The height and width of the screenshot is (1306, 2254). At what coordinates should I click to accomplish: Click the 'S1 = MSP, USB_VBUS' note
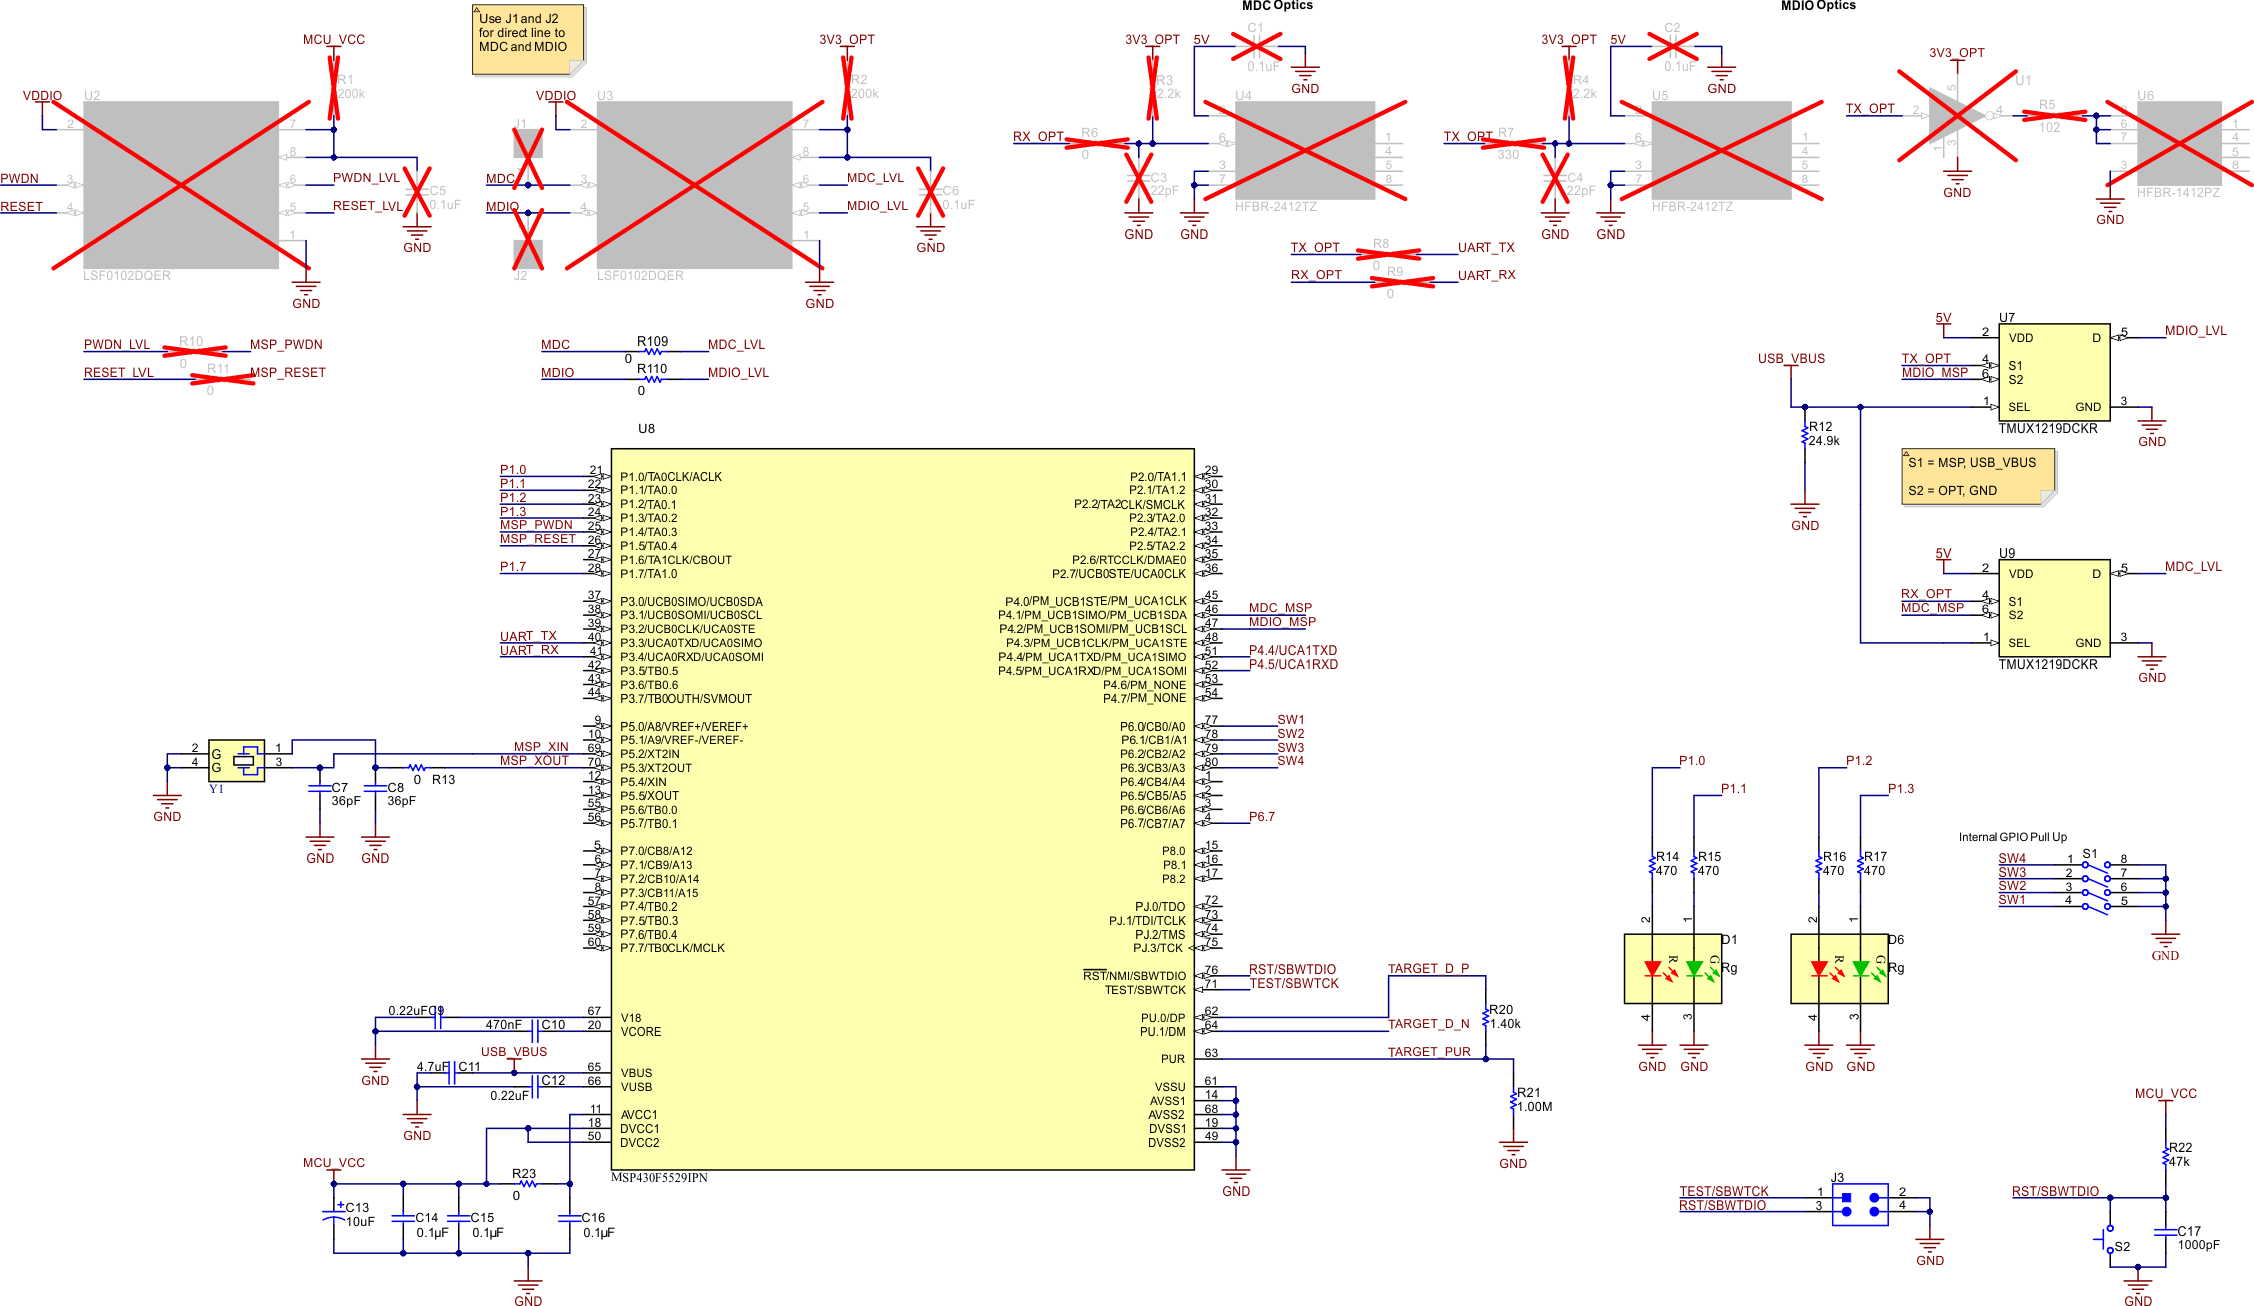point(1977,477)
